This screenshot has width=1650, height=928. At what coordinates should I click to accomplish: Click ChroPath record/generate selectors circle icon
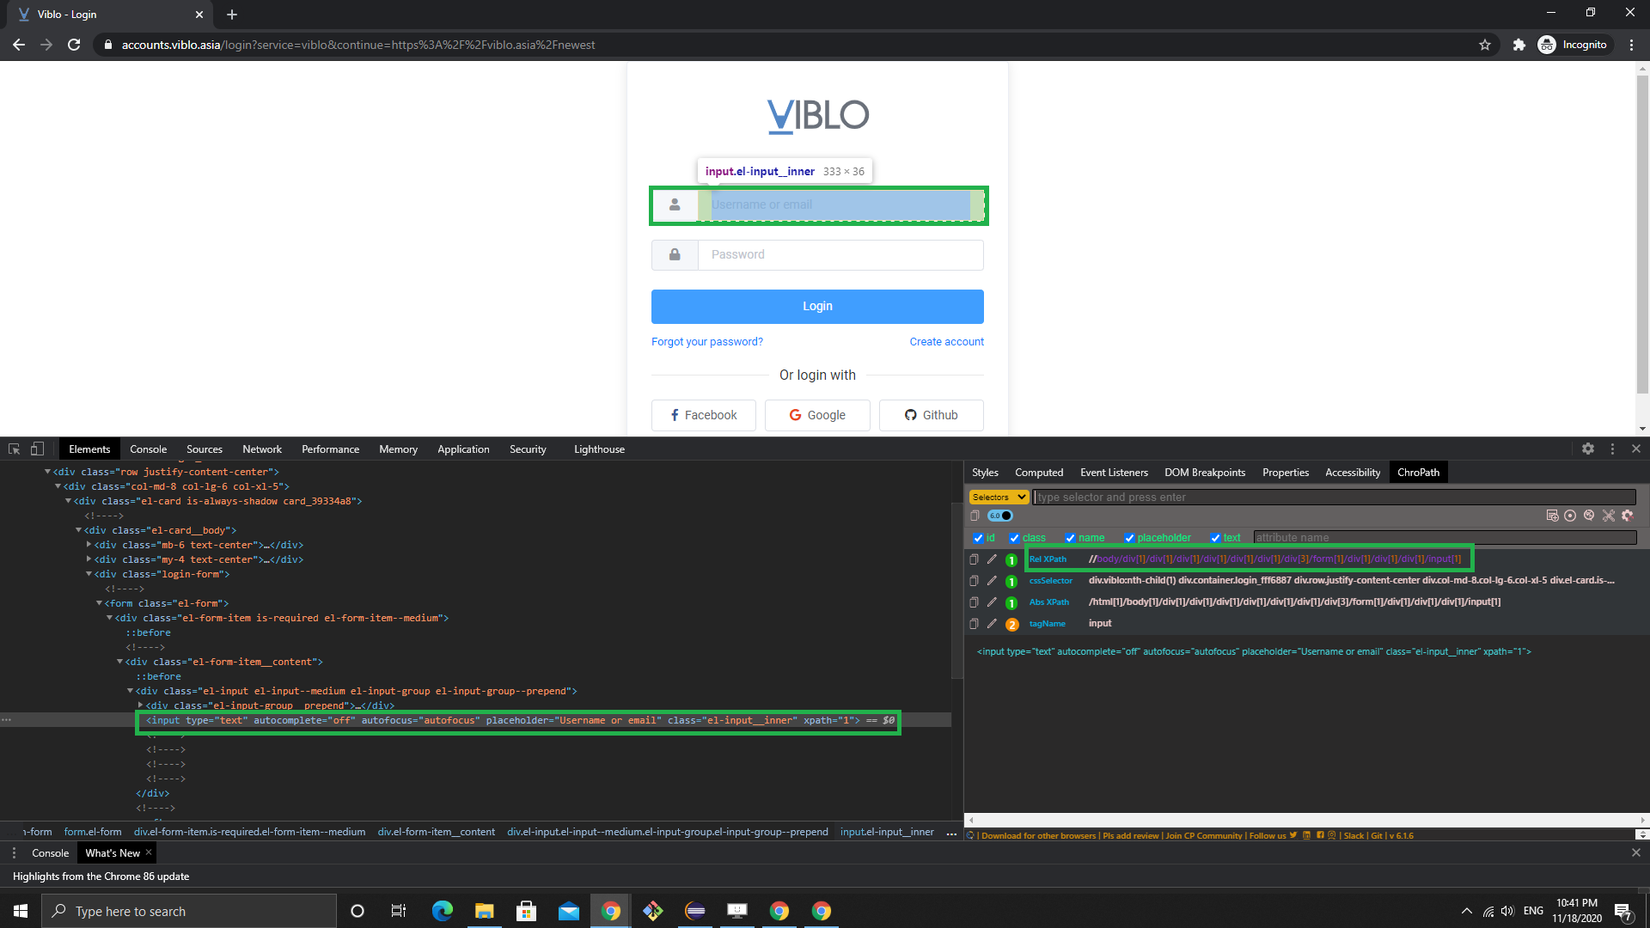[x=1570, y=516]
